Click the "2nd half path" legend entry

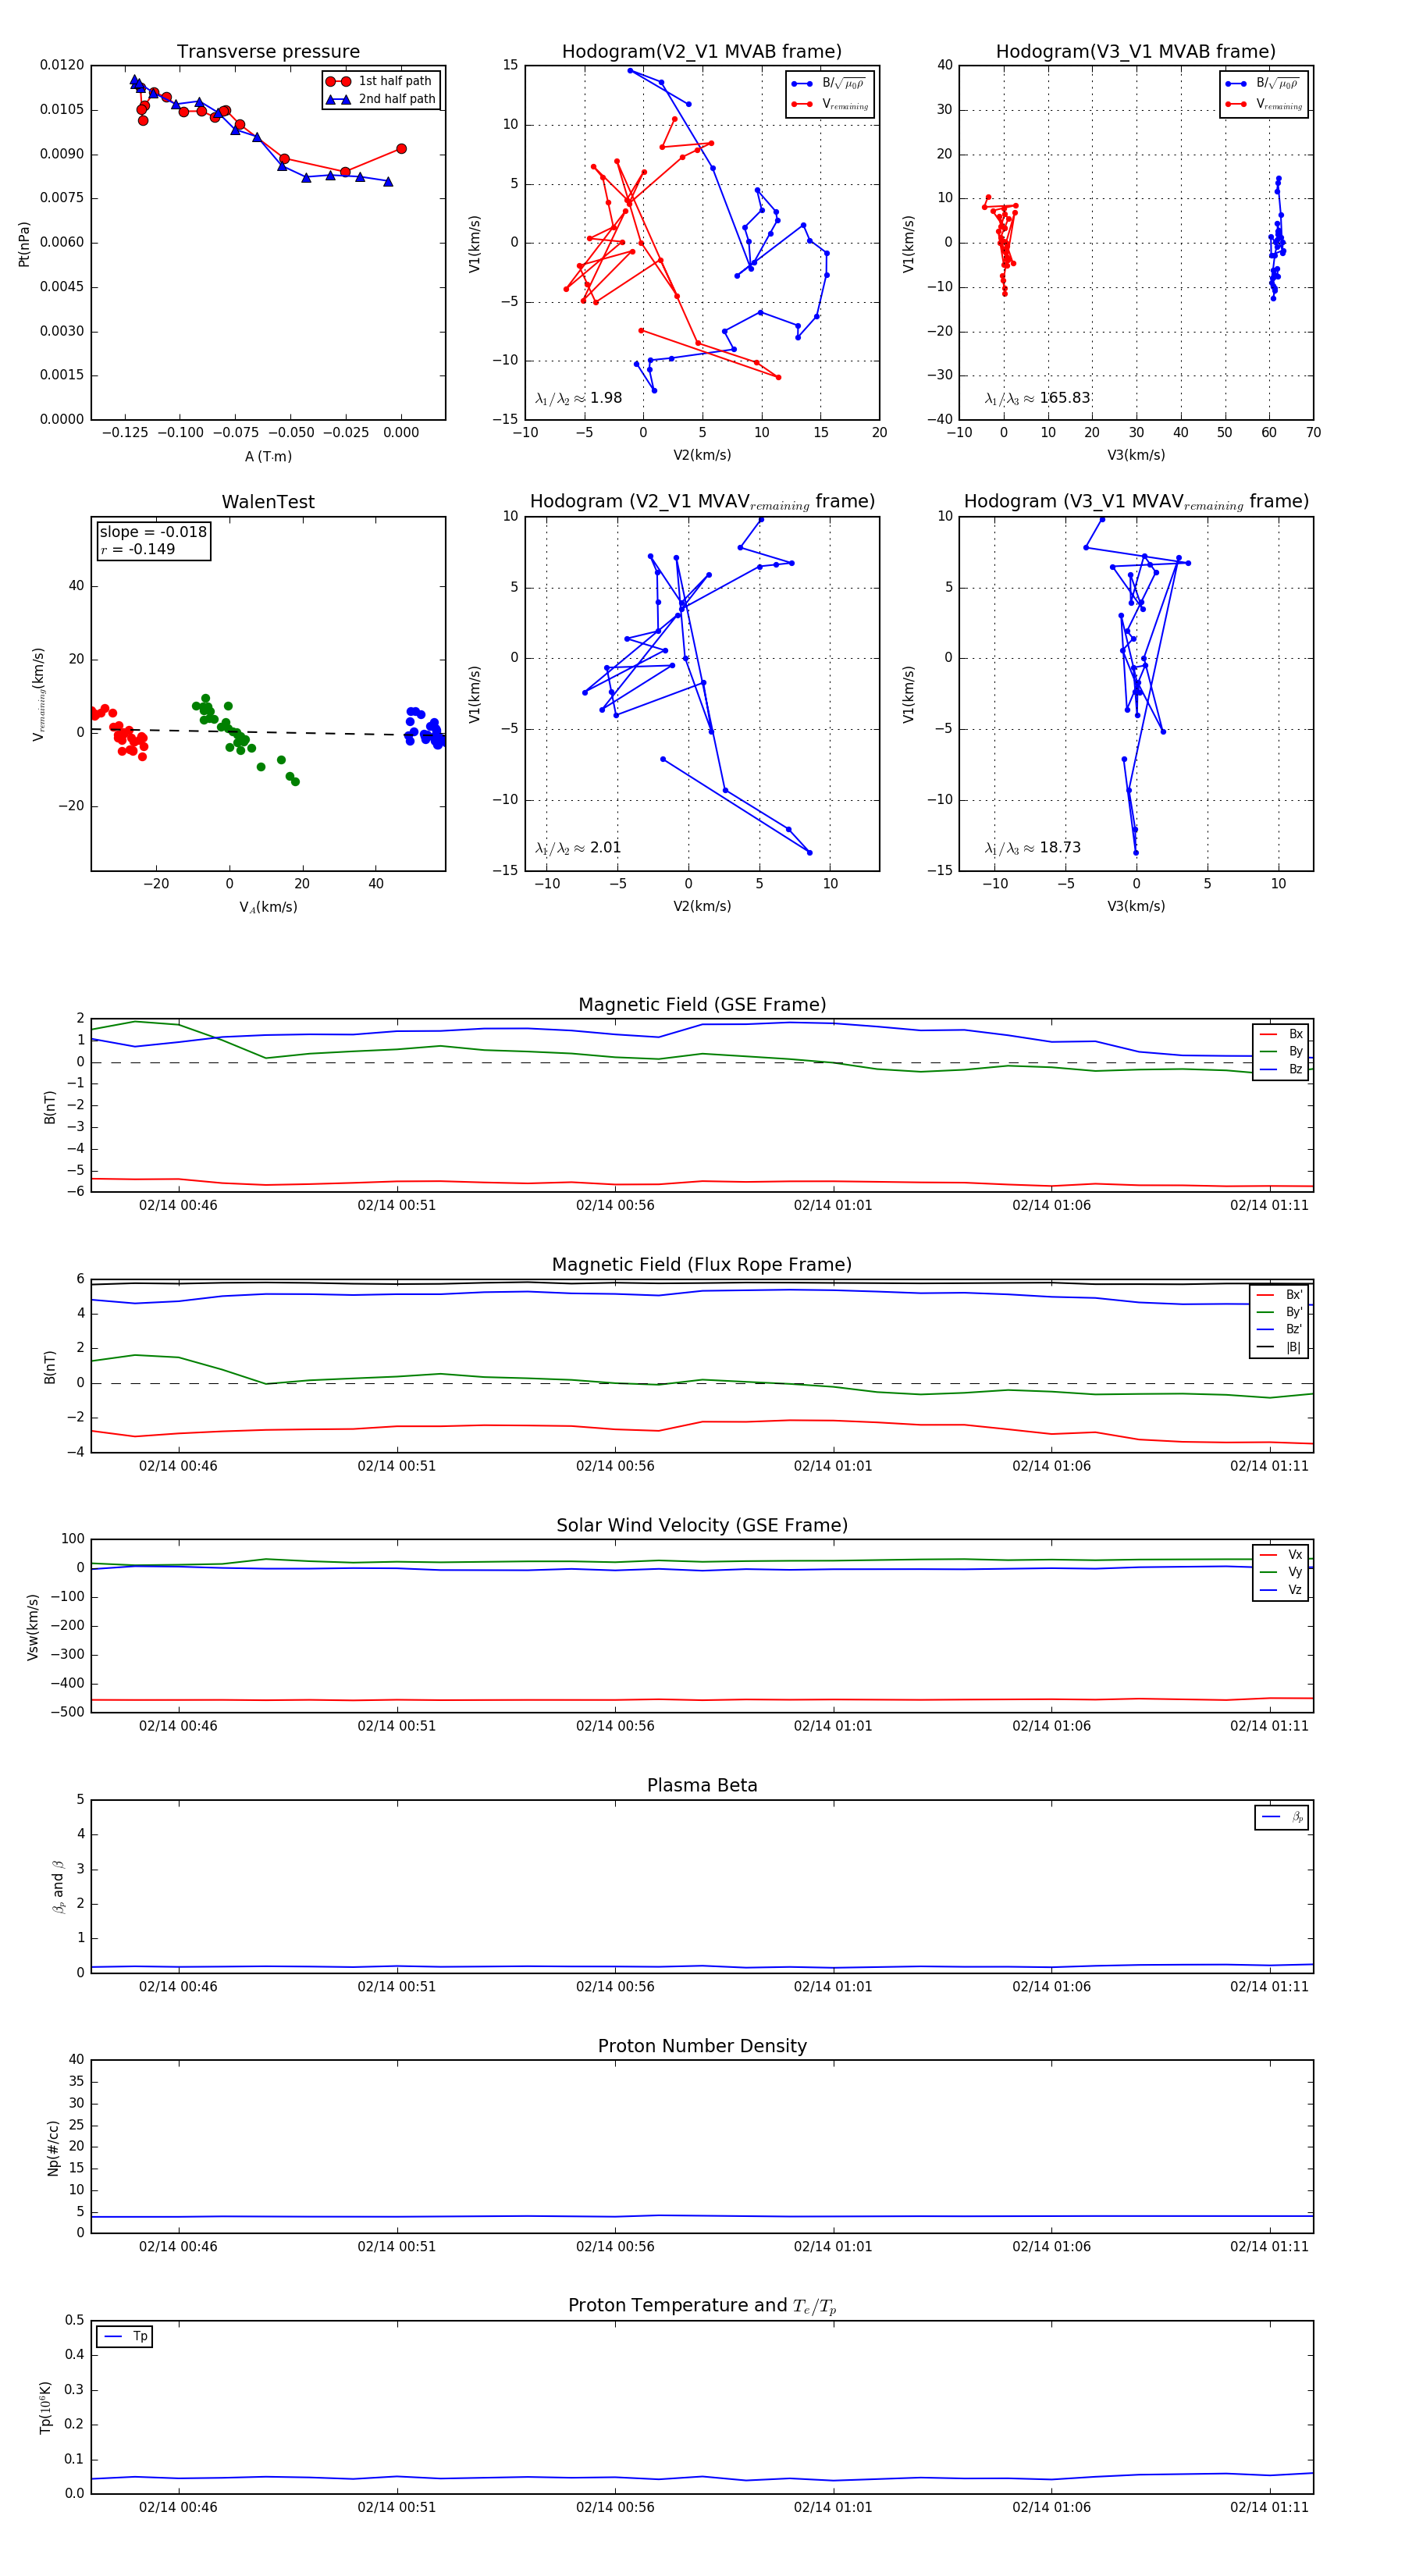(x=380, y=99)
